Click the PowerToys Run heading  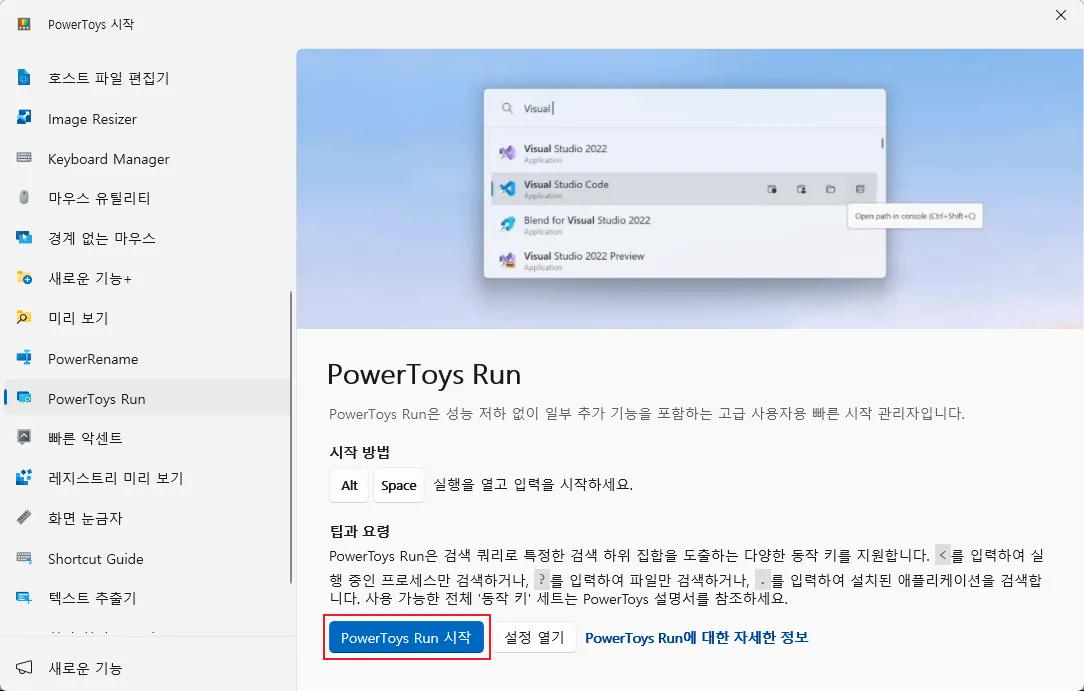[424, 375]
